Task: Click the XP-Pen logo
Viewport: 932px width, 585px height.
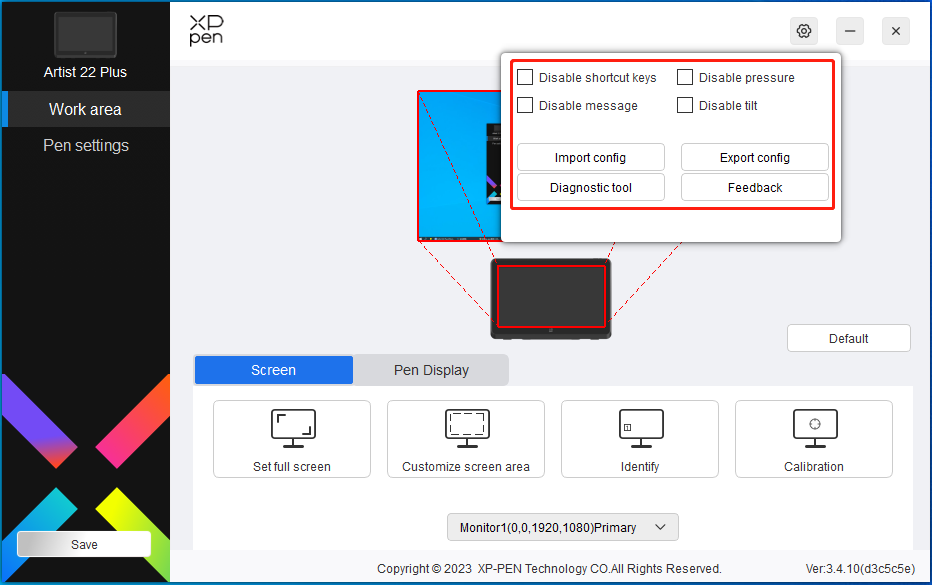Action: tap(206, 31)
